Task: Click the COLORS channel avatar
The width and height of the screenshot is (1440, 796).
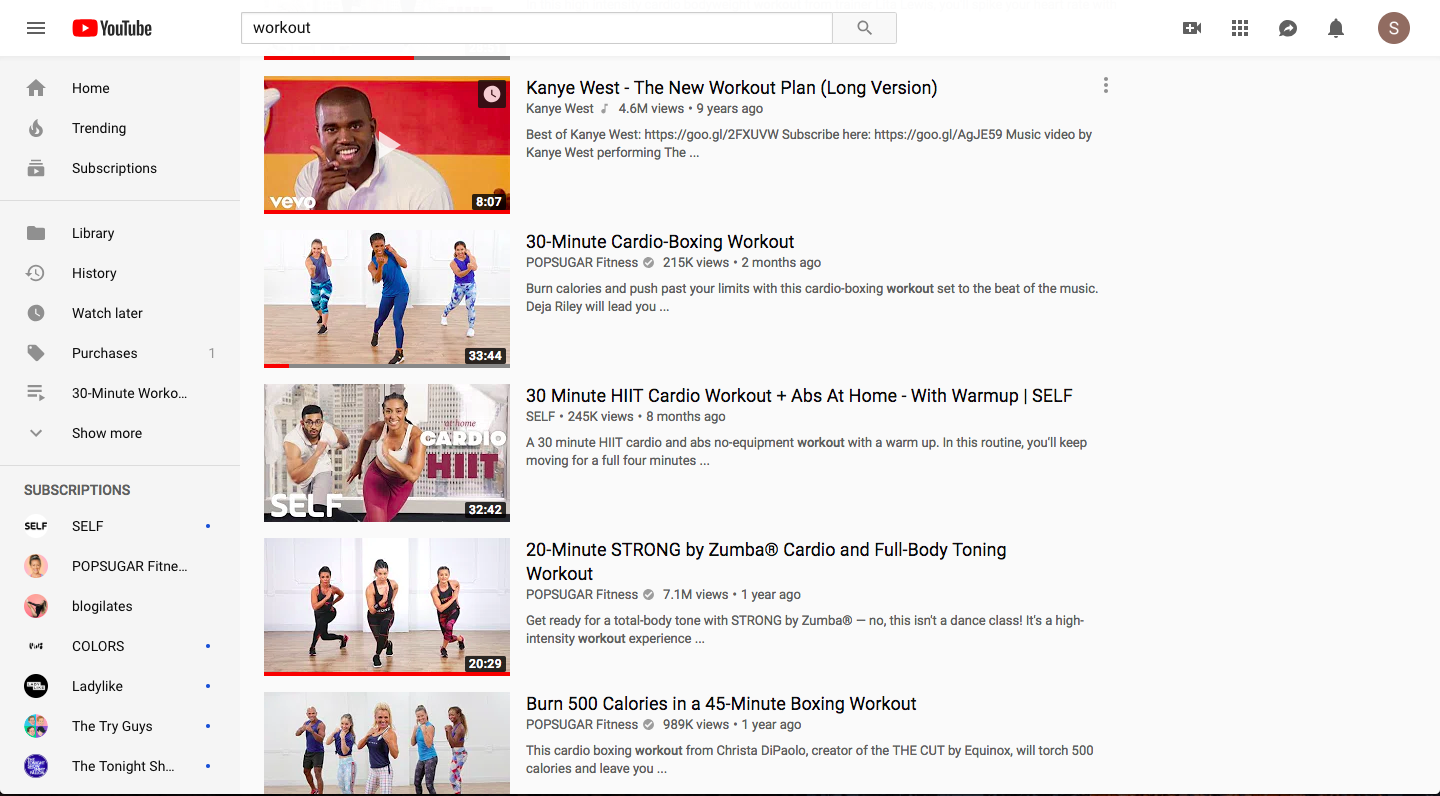Action: [x=36, y=646]
